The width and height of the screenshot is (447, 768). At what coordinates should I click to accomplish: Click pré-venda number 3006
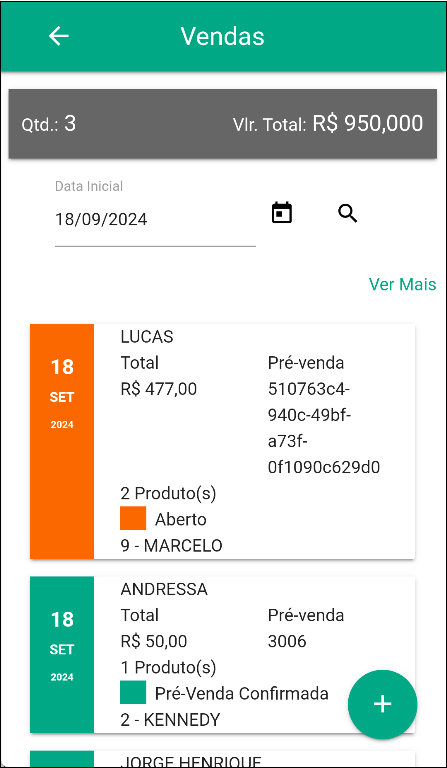(x=287, y=641)
